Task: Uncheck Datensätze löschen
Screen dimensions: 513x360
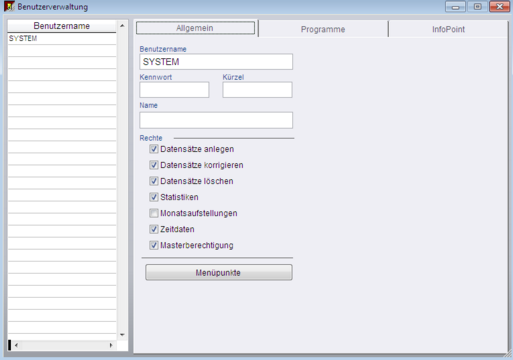Action: pyautogui.click(x=154, y=181)
